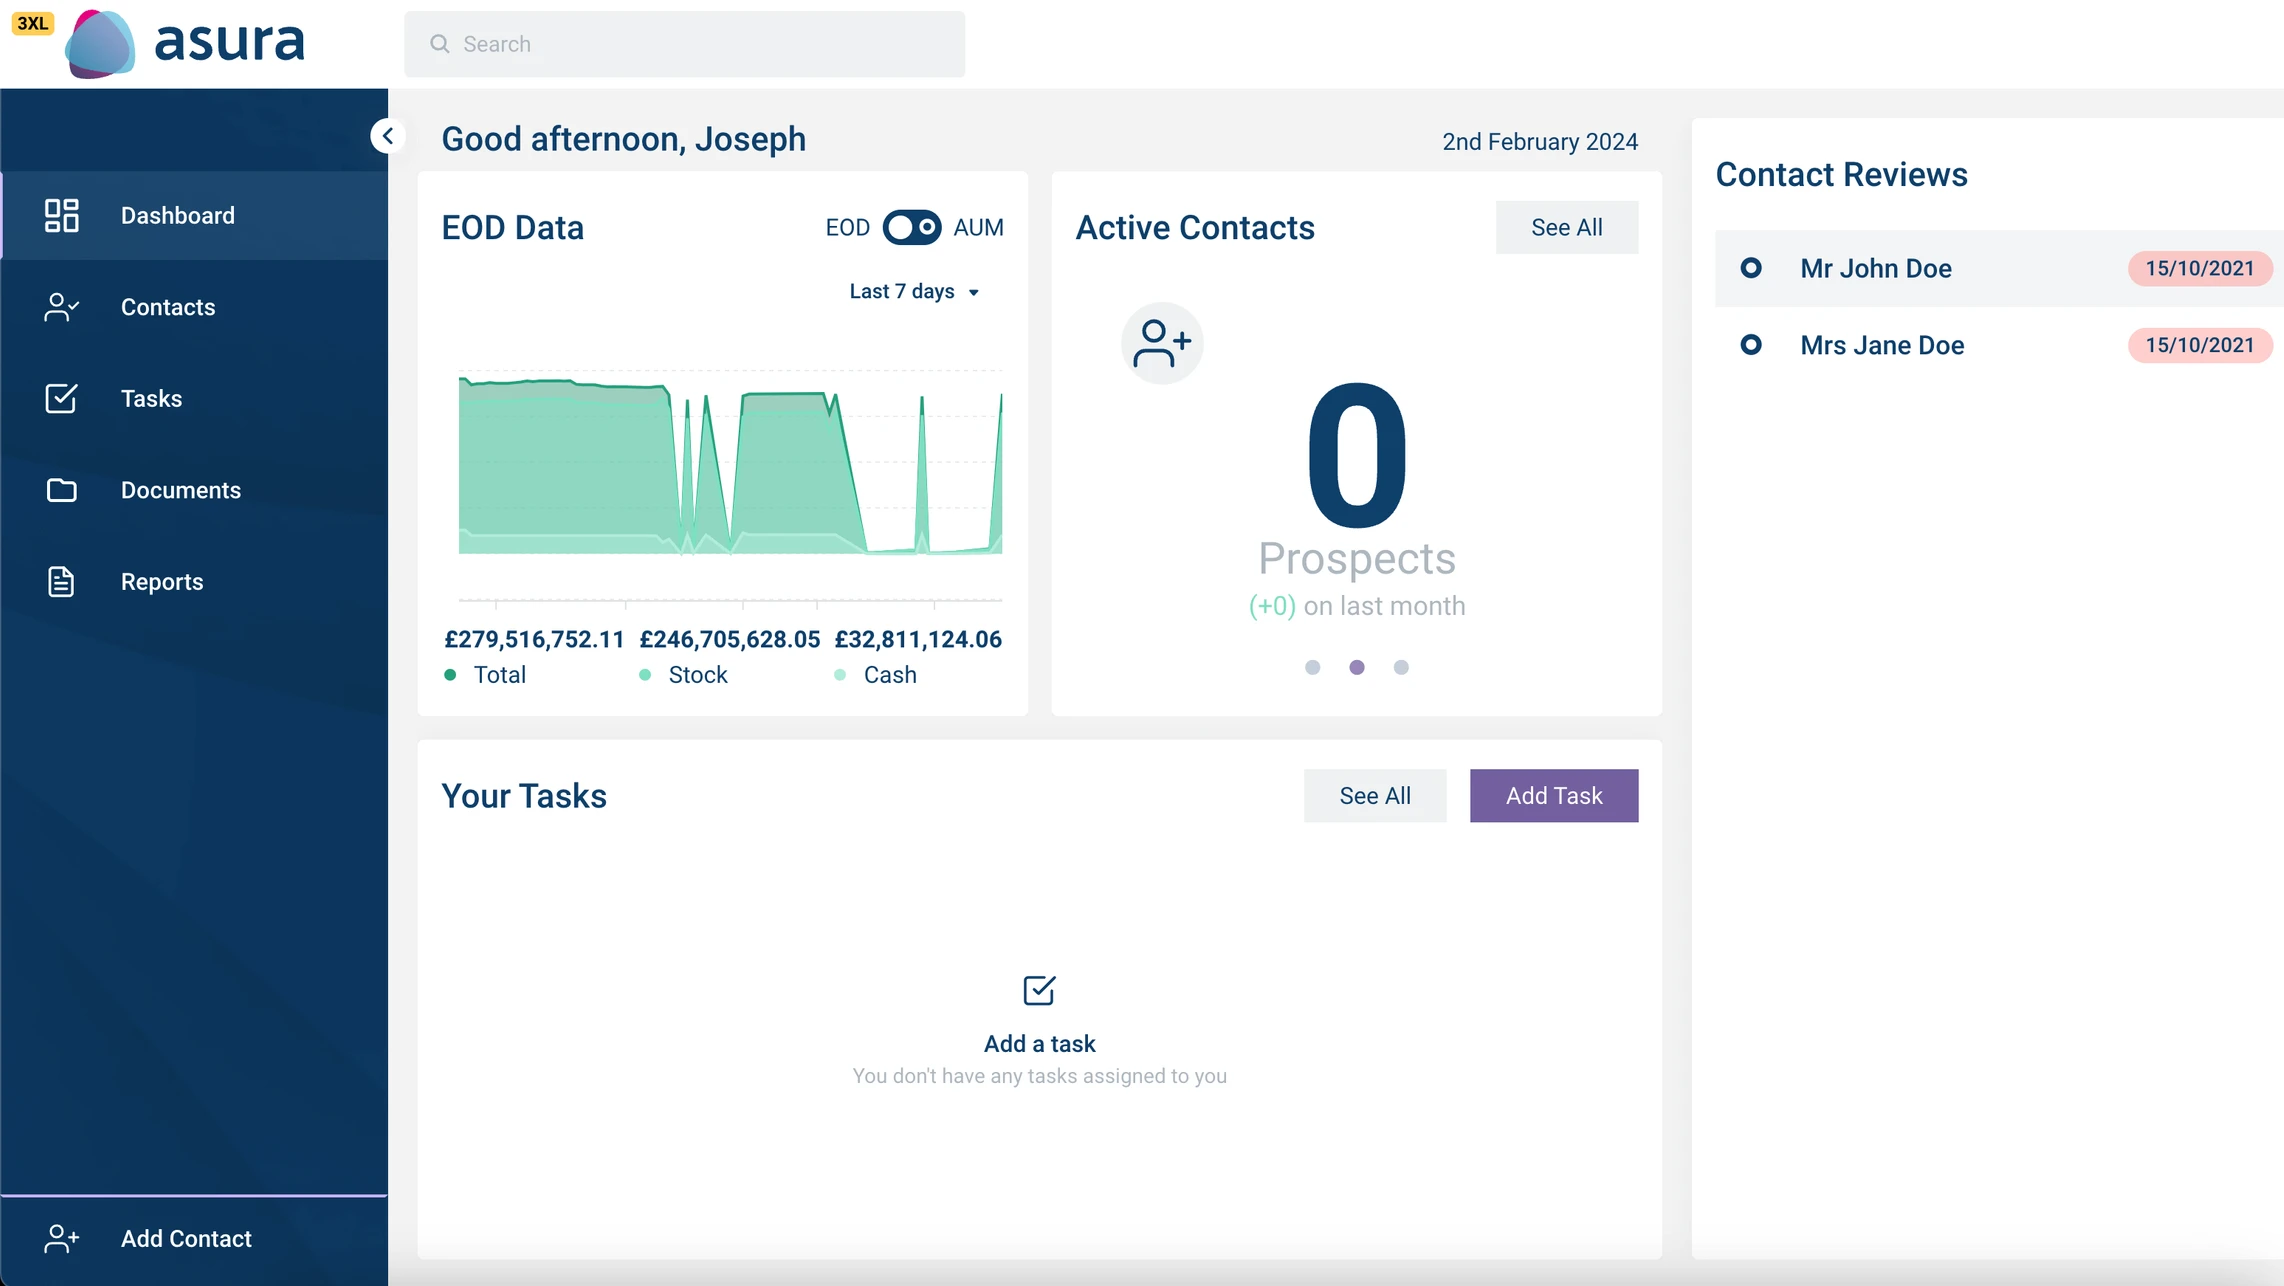
Task: Click Mr John Doe's 15/10/2021 date badge
Action: [2200, 268]
